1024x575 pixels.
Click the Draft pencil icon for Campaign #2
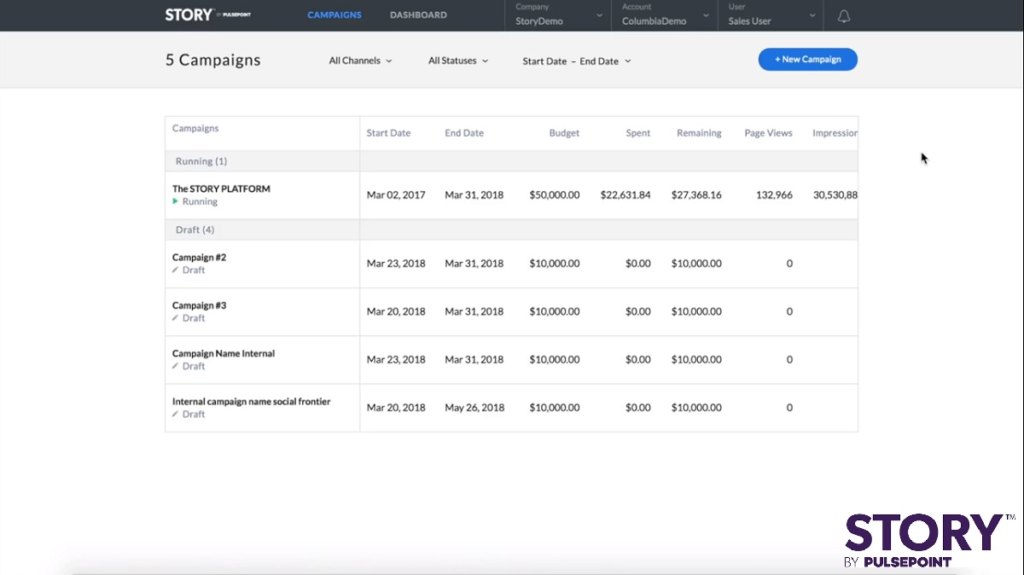click(175, 270)
